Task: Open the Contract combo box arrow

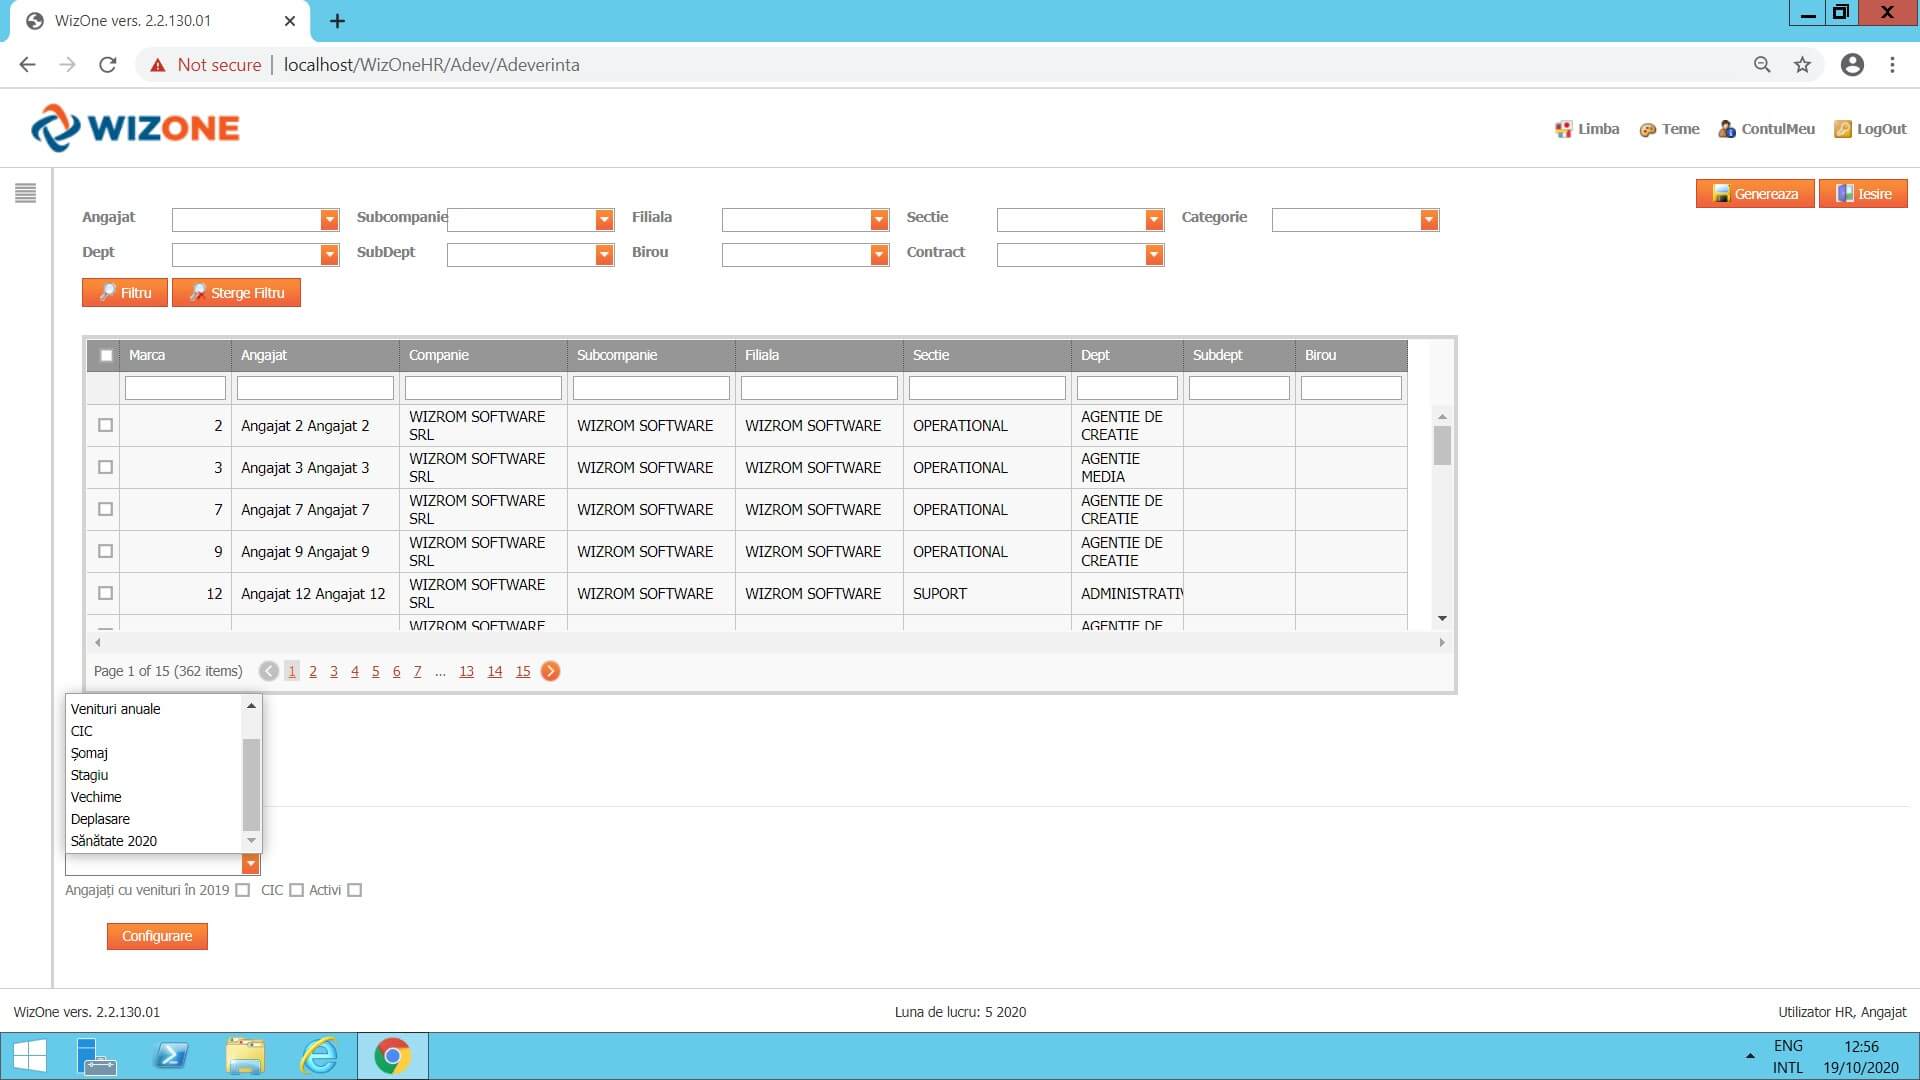Action: pyautogui.click(x=1154, y=255)
